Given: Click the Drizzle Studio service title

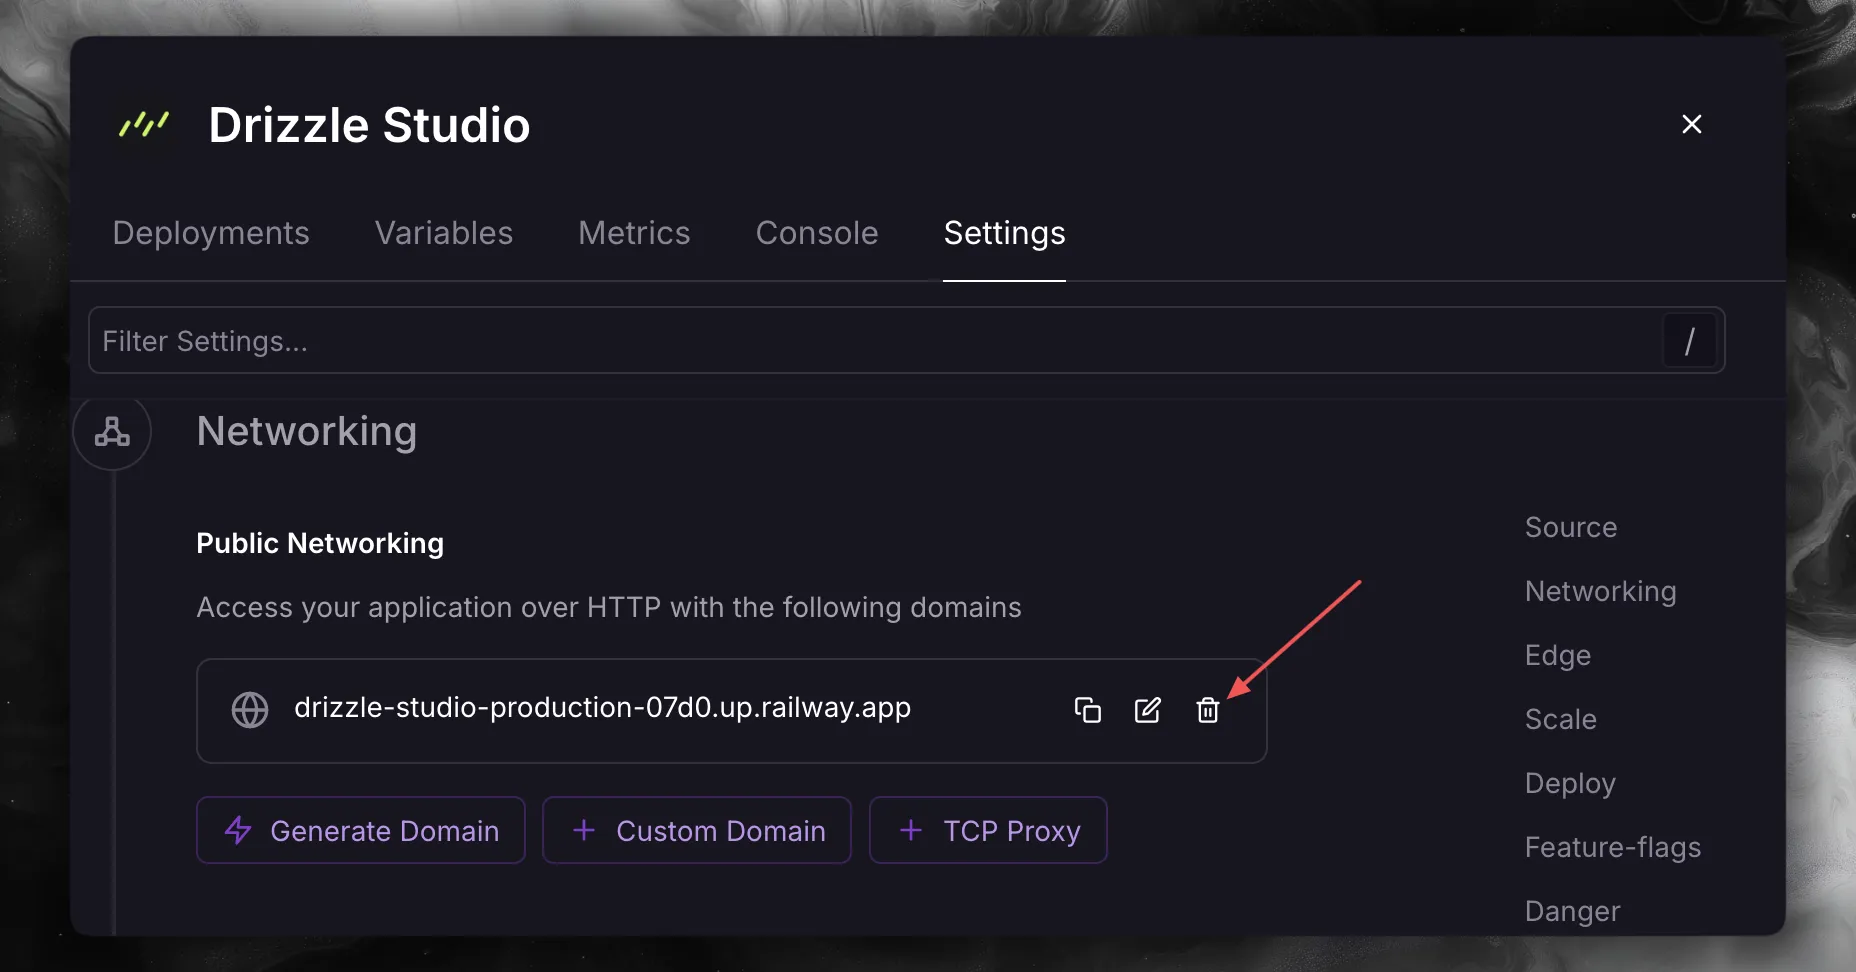Looking at the screenshot, I should (x=370, y=125).
